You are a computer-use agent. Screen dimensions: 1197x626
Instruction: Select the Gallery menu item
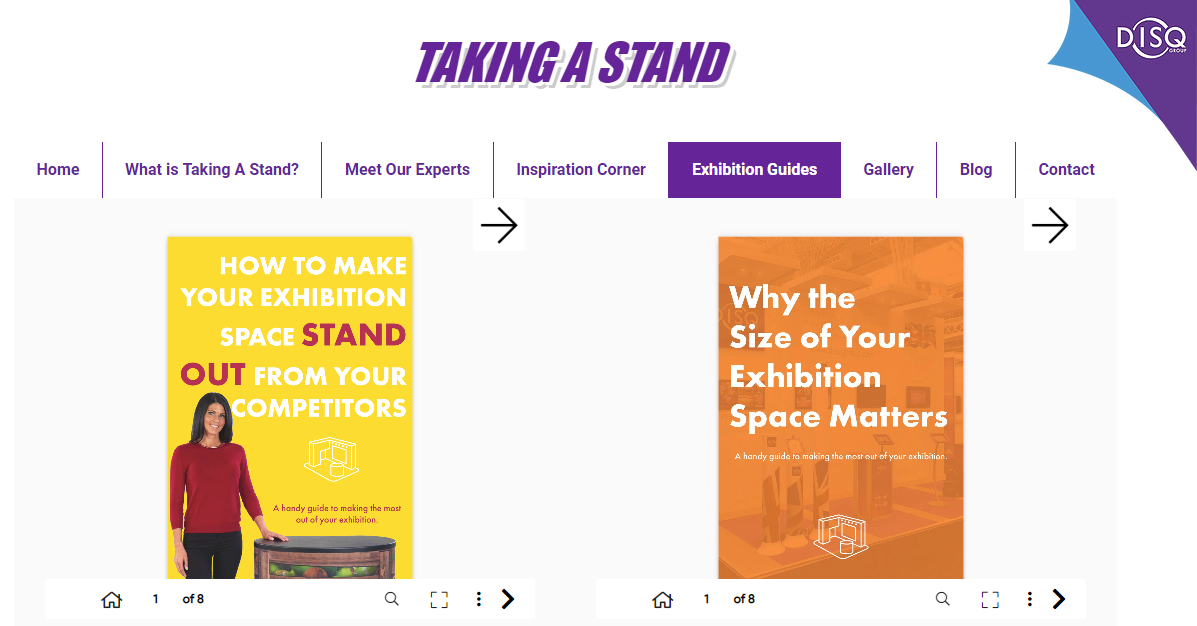tap(888, 170)
